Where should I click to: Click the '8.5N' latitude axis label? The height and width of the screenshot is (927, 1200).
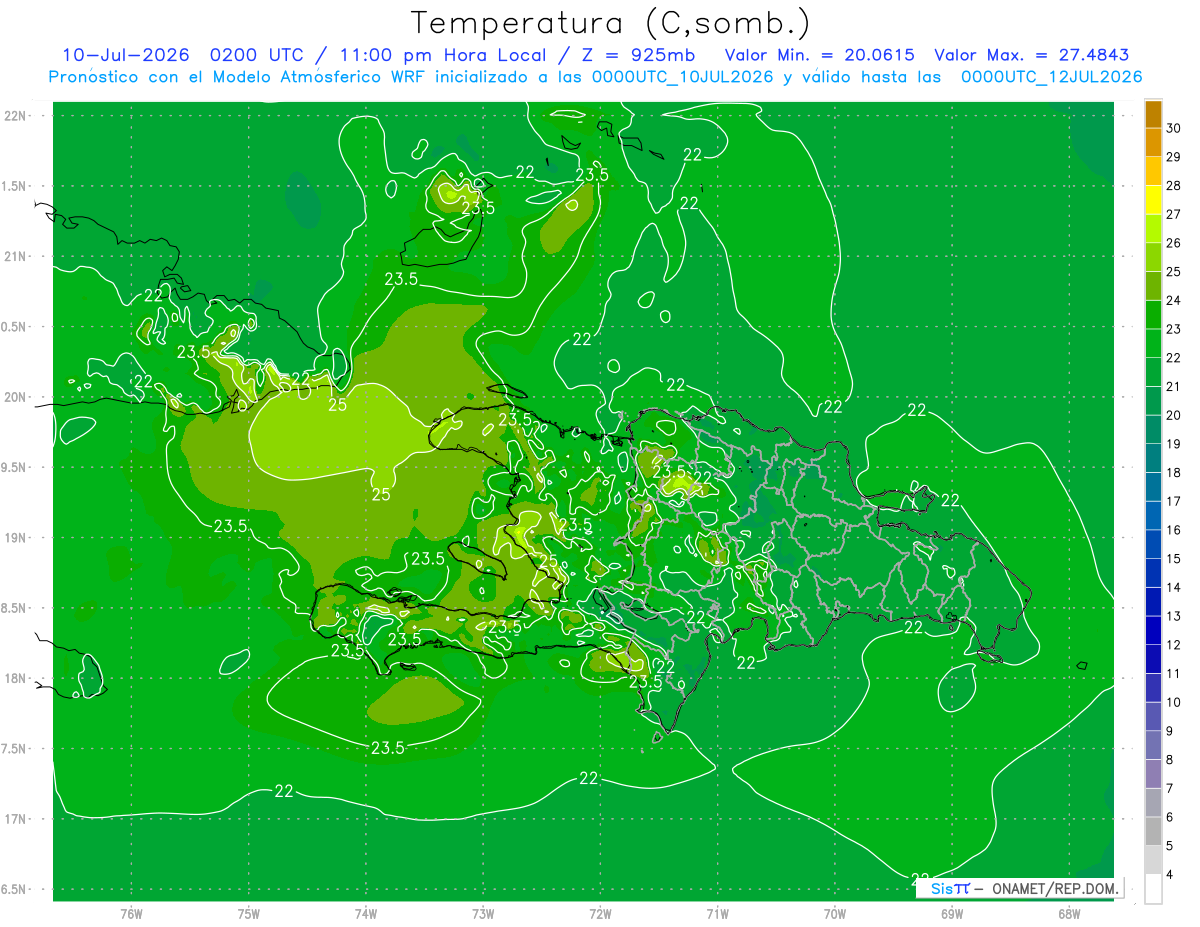[x=15, y=608]
